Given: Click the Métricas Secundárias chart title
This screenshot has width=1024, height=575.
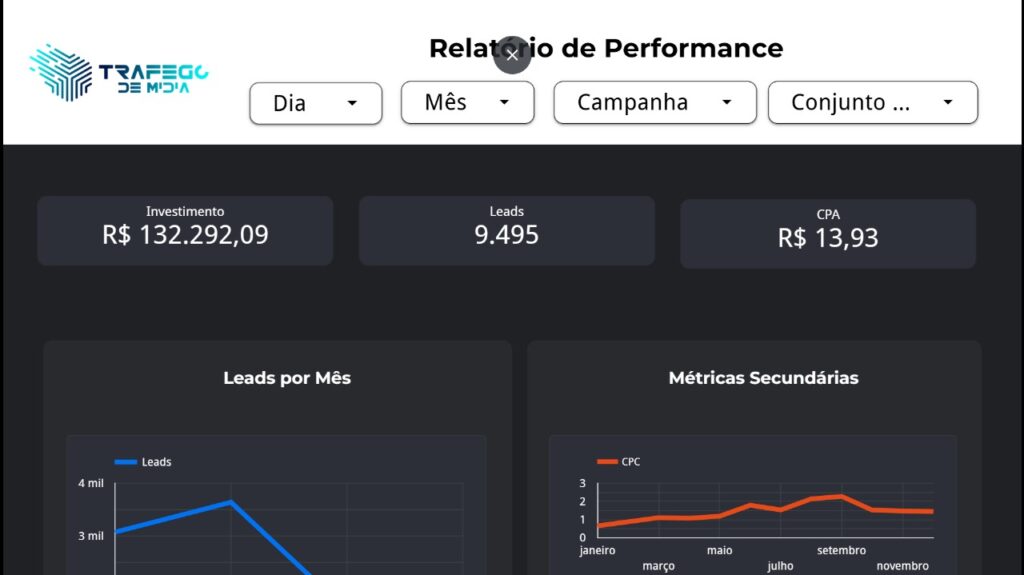Looking at the screenshot, I should coord(763,378).
